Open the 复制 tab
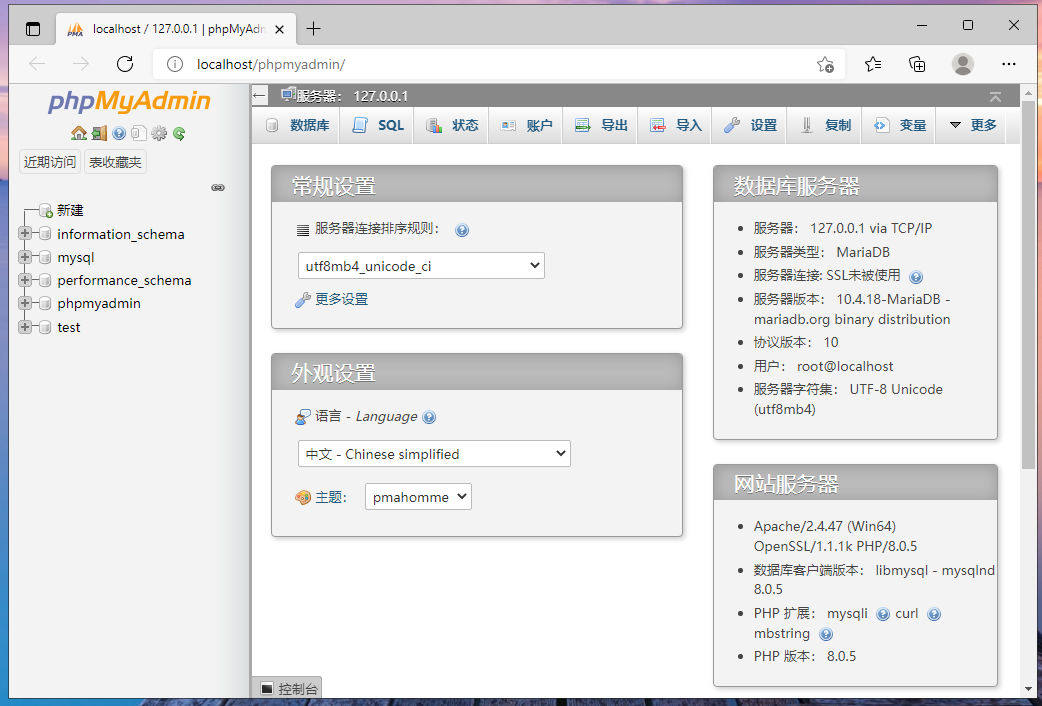 tap(824, 125)
